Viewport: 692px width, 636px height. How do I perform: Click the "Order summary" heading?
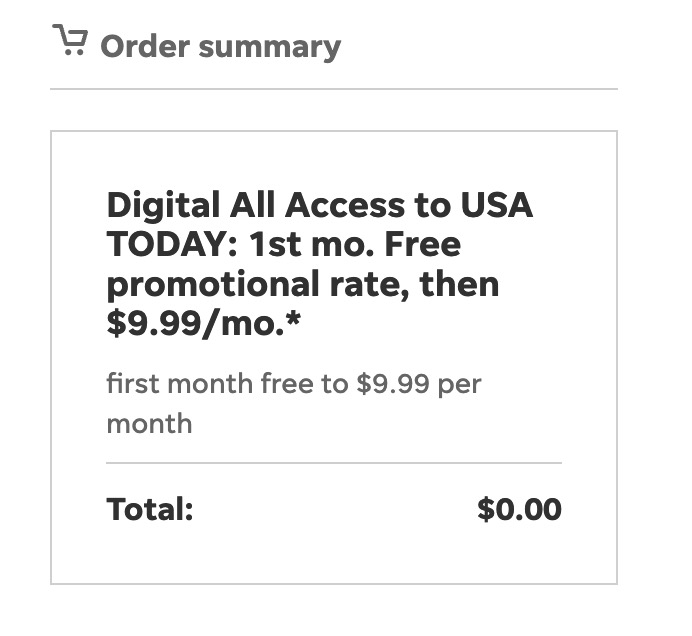coord(220,46)
